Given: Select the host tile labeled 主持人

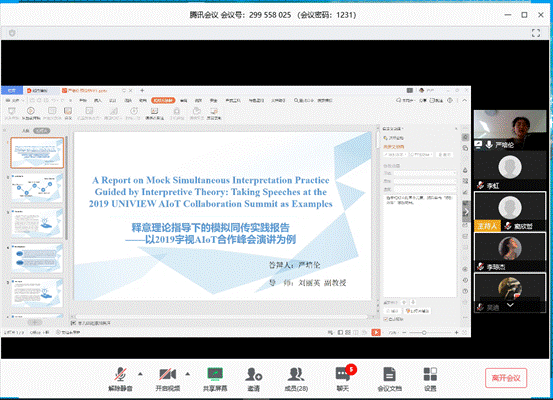Looking at the screenshot, I should click(510, 212).
